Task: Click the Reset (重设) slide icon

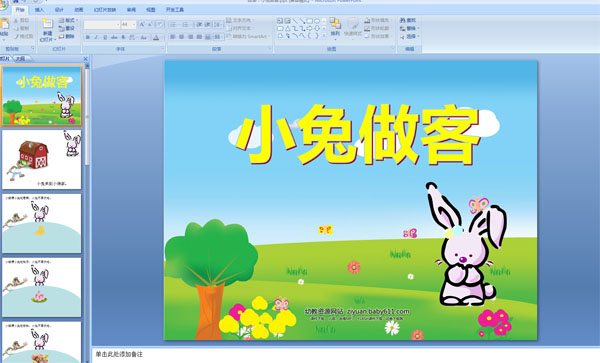Action: point(62,28)
